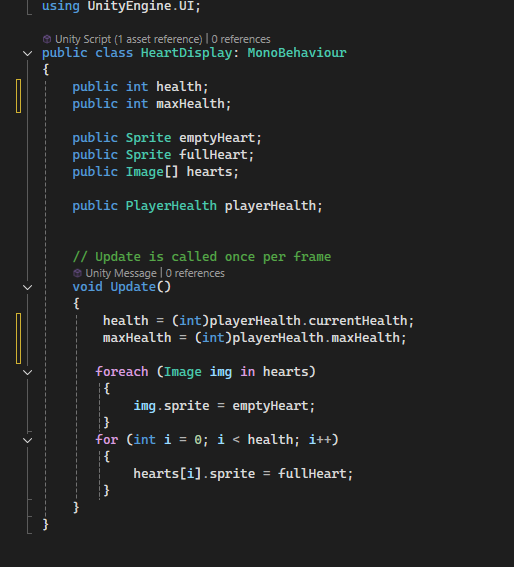514x567 pixels.
Task: Collapse the HeartDisplay class region
Action: coord(27,54)
